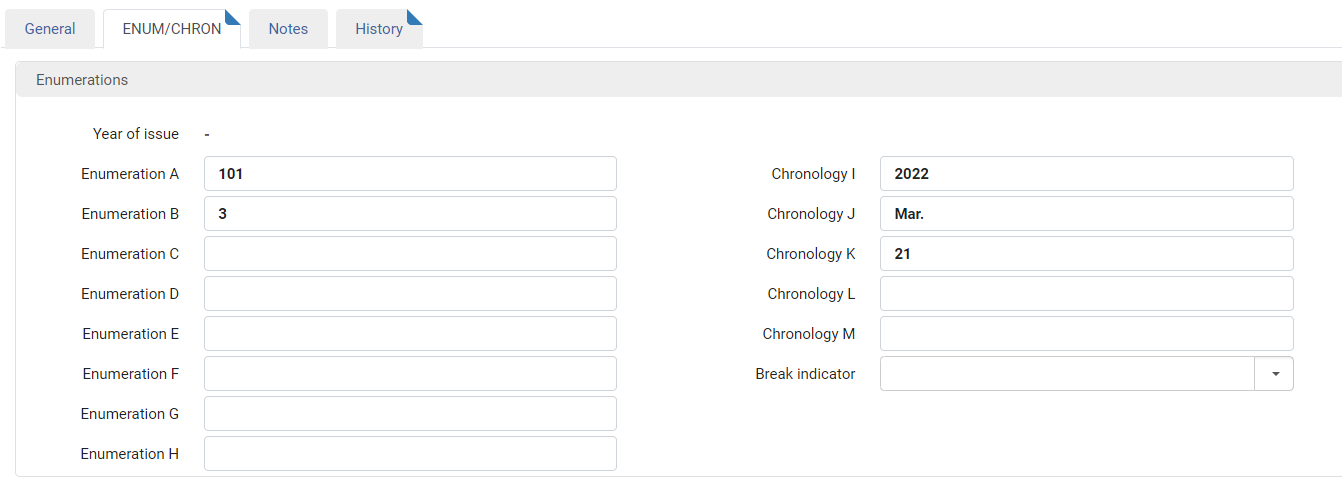Select the Enumeration F input box

coord(410,374)
